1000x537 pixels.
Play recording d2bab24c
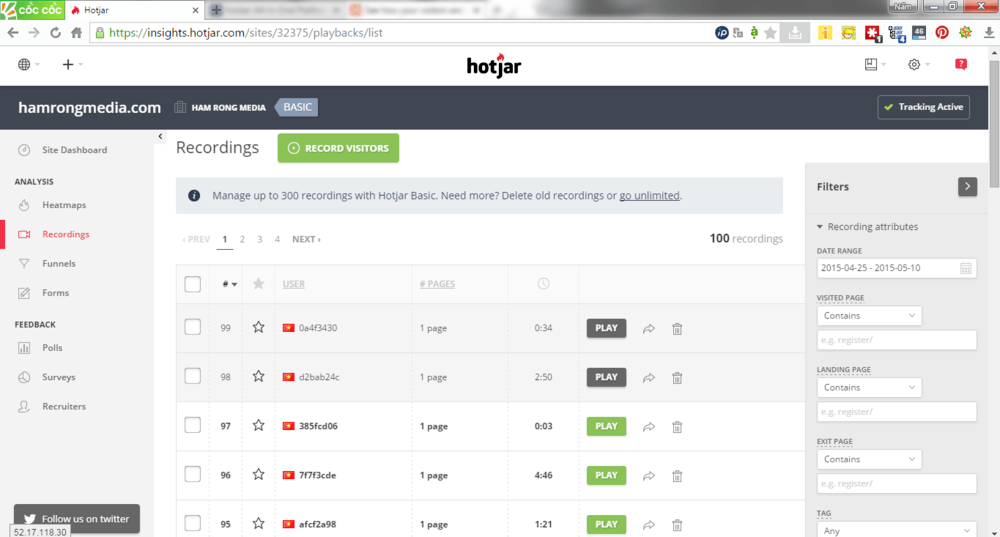[606, 377]
